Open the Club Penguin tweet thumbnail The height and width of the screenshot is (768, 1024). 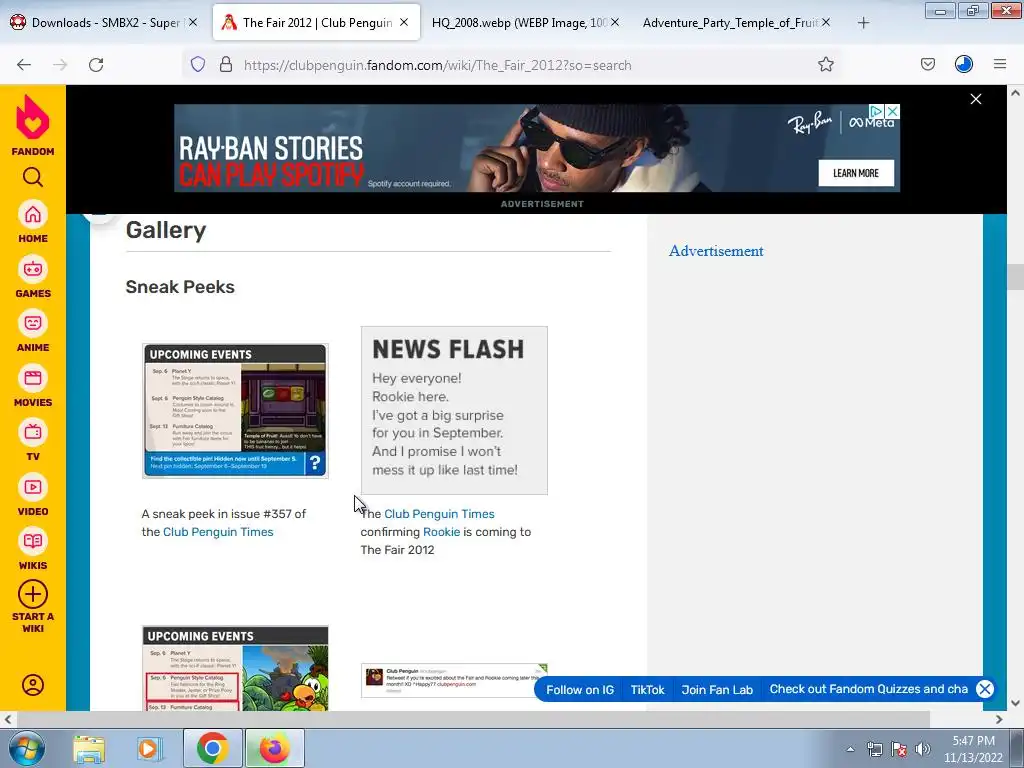pyautogui.click(x=454, y=680)
